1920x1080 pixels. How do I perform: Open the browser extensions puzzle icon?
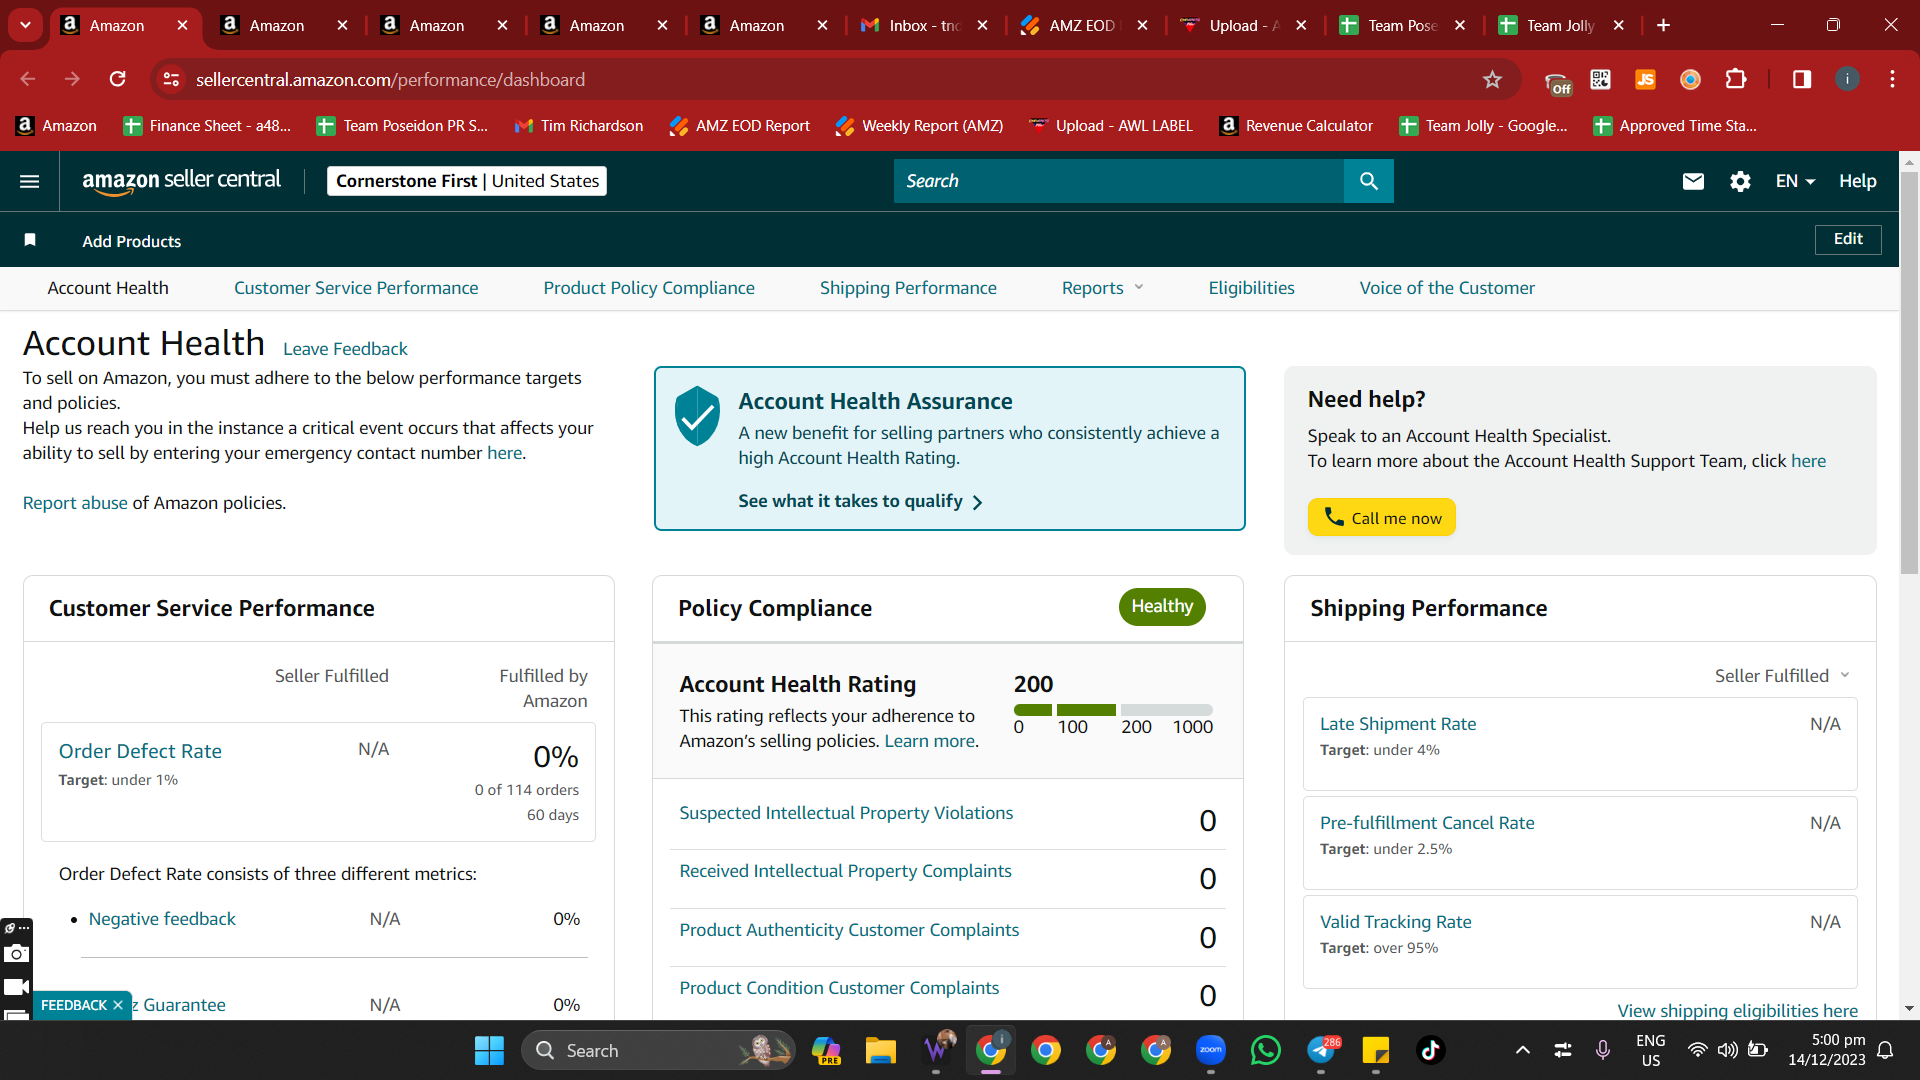tap(1737, 79)
